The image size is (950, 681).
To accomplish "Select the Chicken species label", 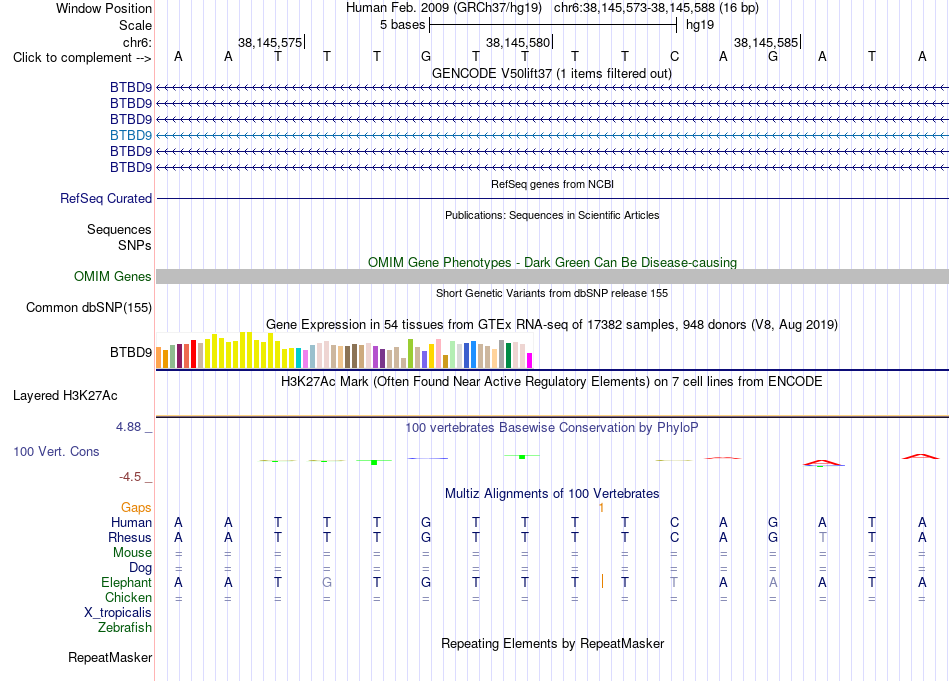I will pyautogui.click(x=128, y=597).
